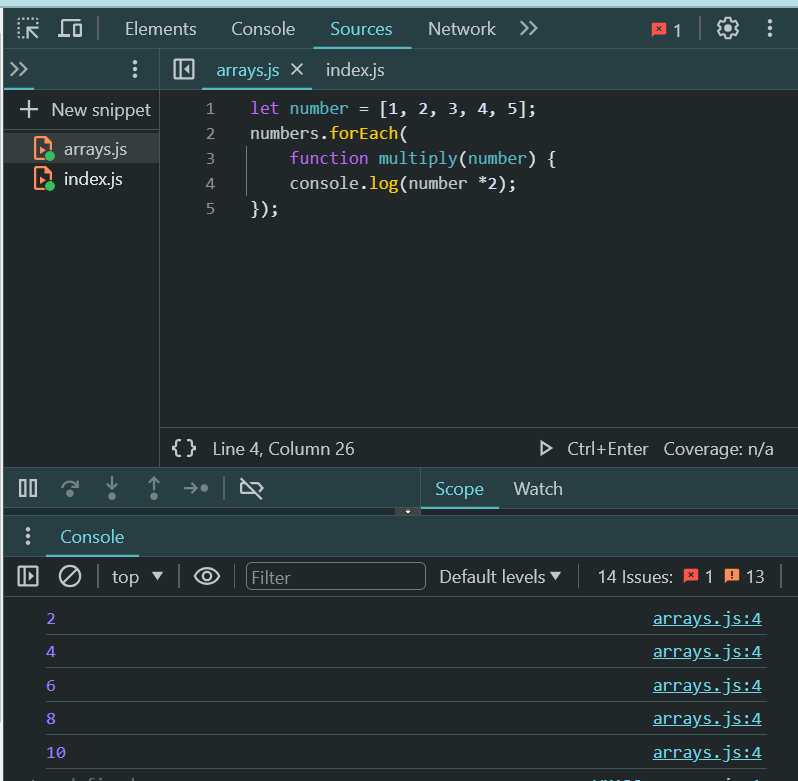Select the Console drawer tab
Viewport: 798px width, 781px height.
92,537
